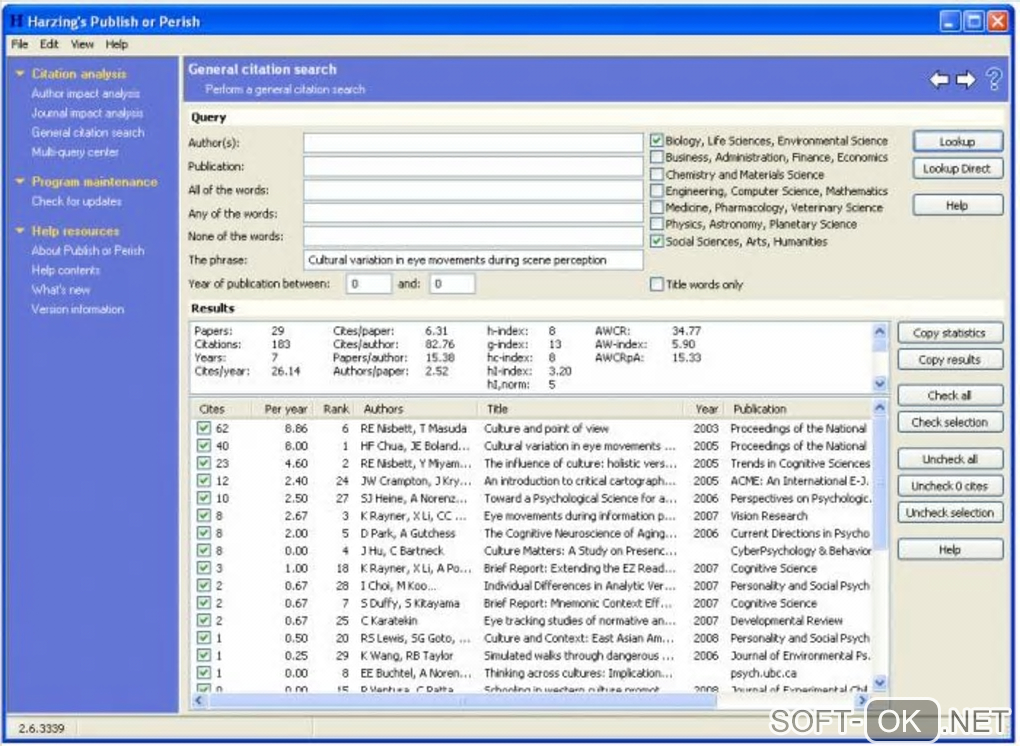Select General citation search in sidebar
The width and height of the screenshot is (1020, 746).
click(88, 133)
